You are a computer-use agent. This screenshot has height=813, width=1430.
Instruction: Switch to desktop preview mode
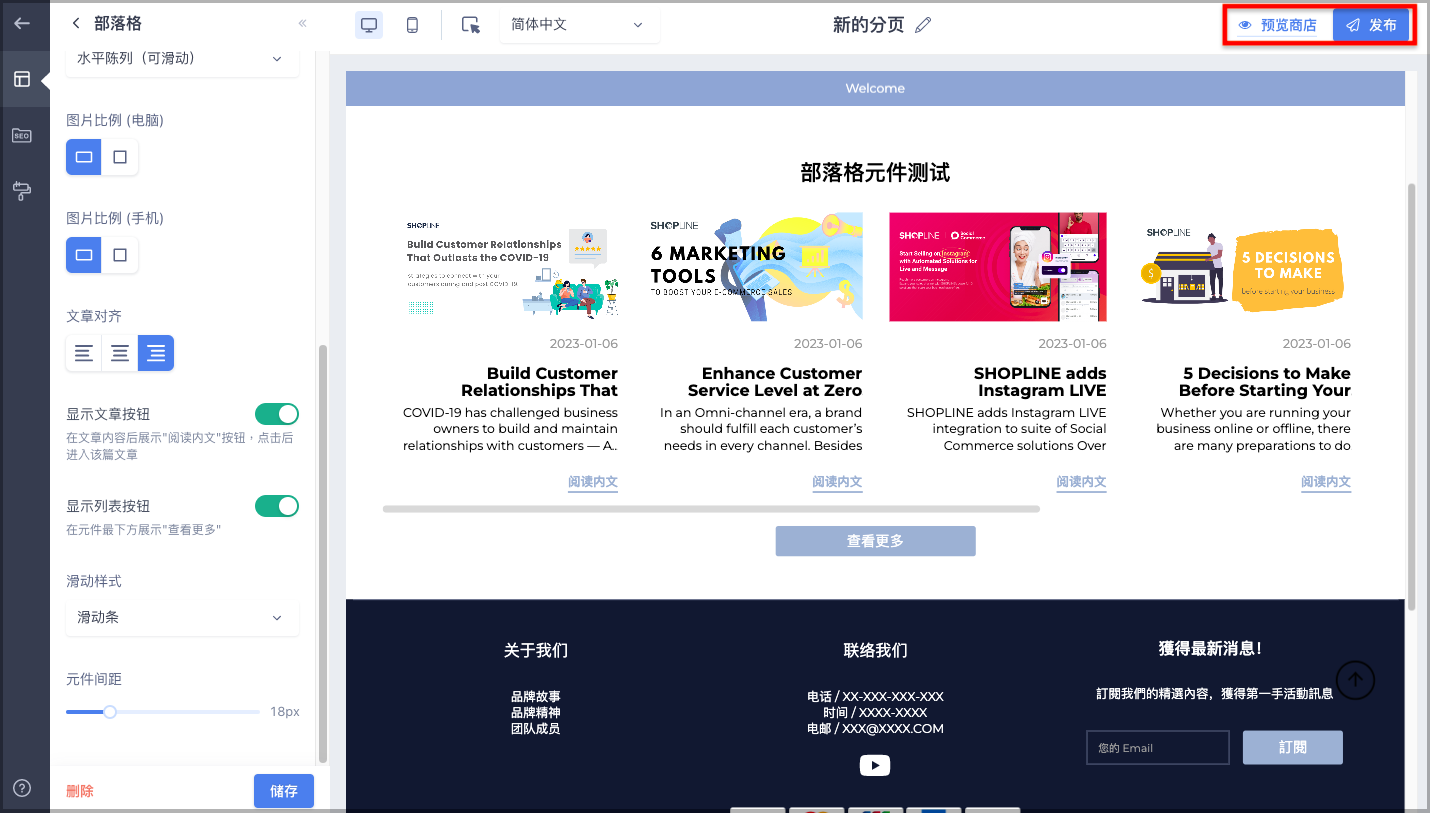point(369,25)
